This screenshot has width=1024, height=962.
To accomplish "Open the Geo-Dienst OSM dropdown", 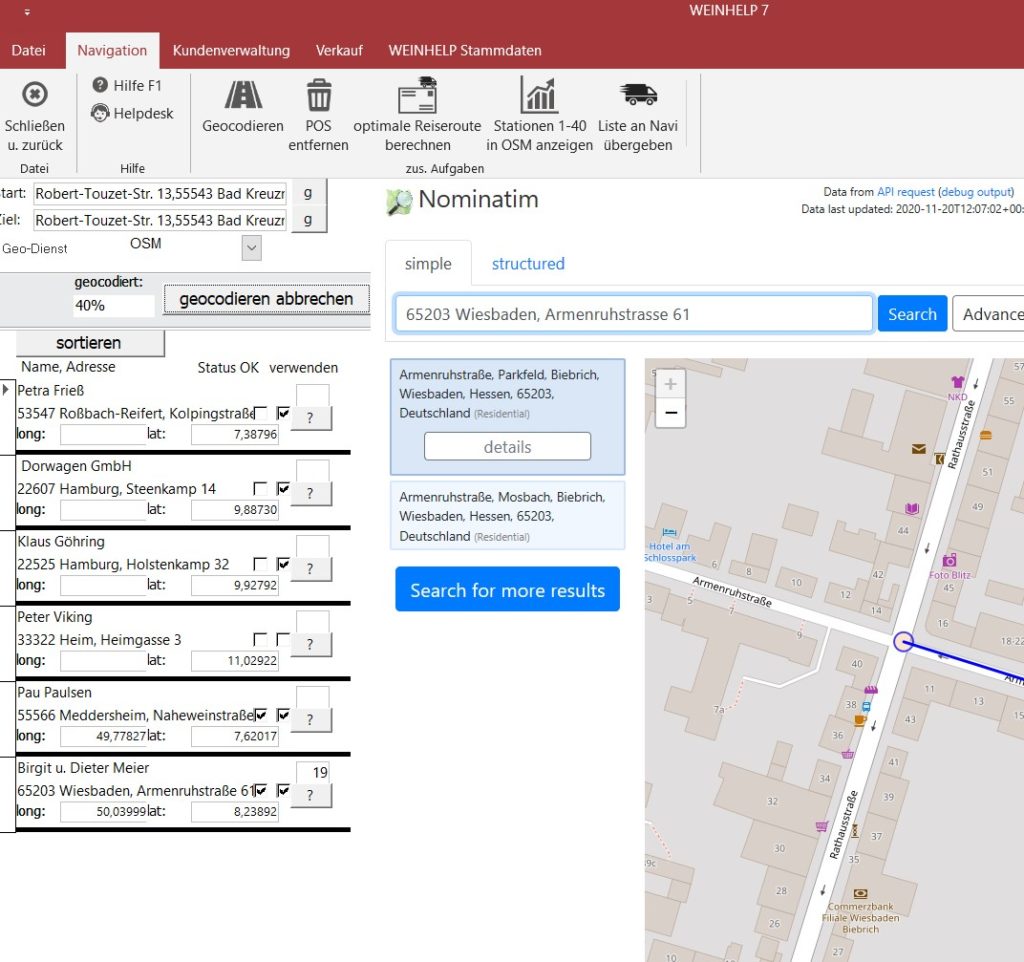I will pos(251,248).
